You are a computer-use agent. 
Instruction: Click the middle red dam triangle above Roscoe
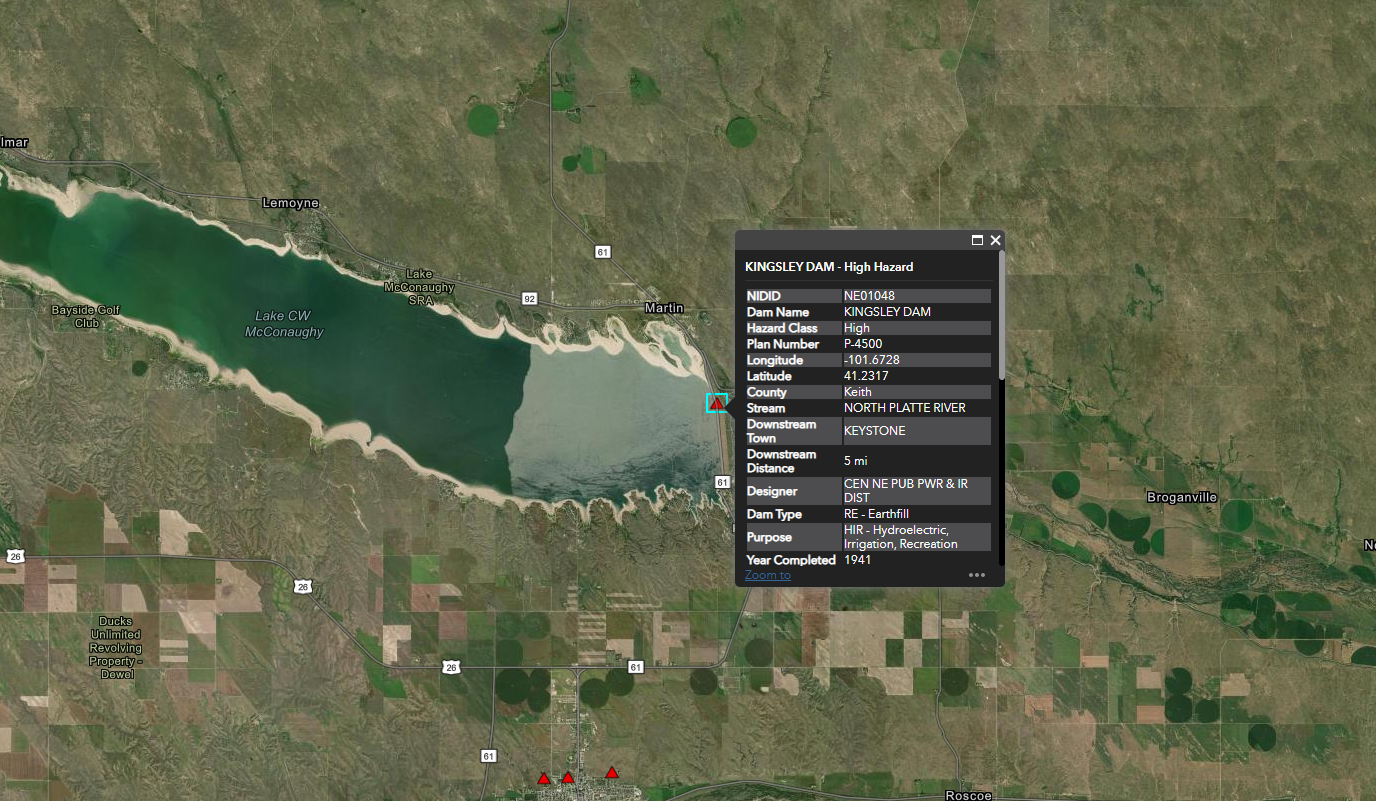tap(568, 777)
